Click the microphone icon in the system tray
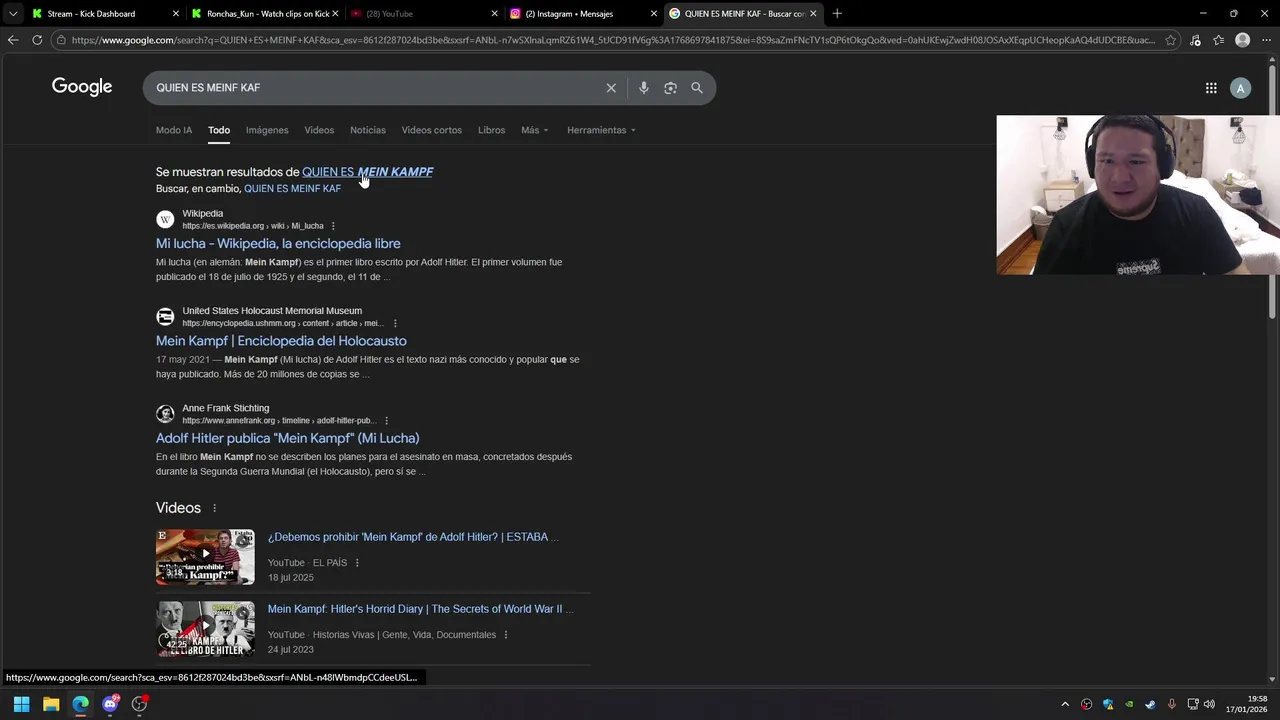 1171,704
